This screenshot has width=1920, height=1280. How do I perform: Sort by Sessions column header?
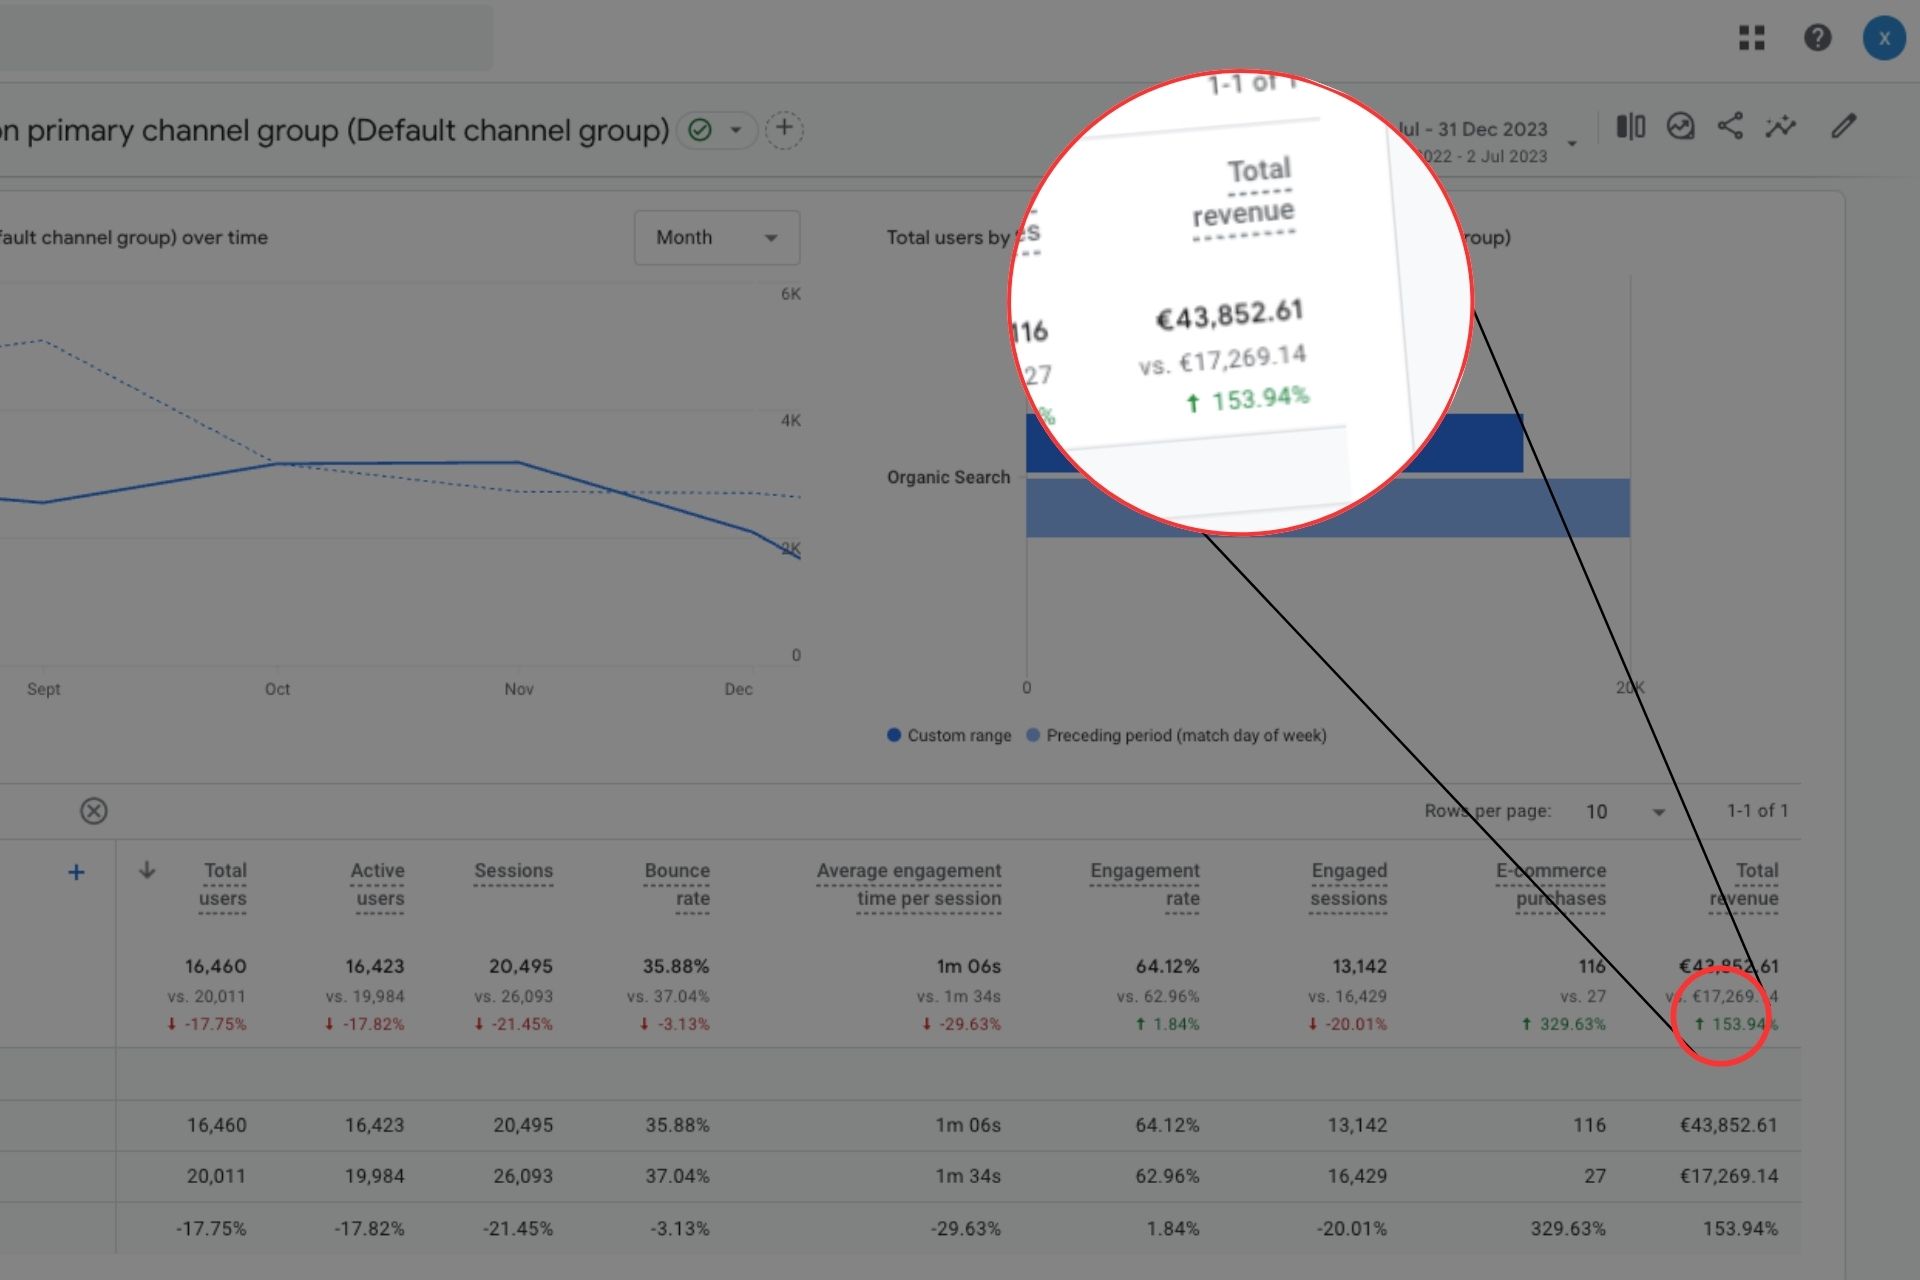coord(513,871)
